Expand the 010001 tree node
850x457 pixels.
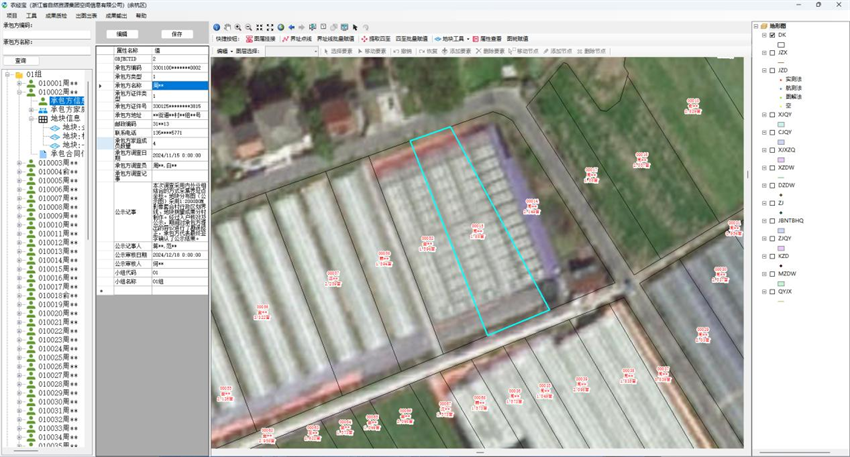coord(20,83)
